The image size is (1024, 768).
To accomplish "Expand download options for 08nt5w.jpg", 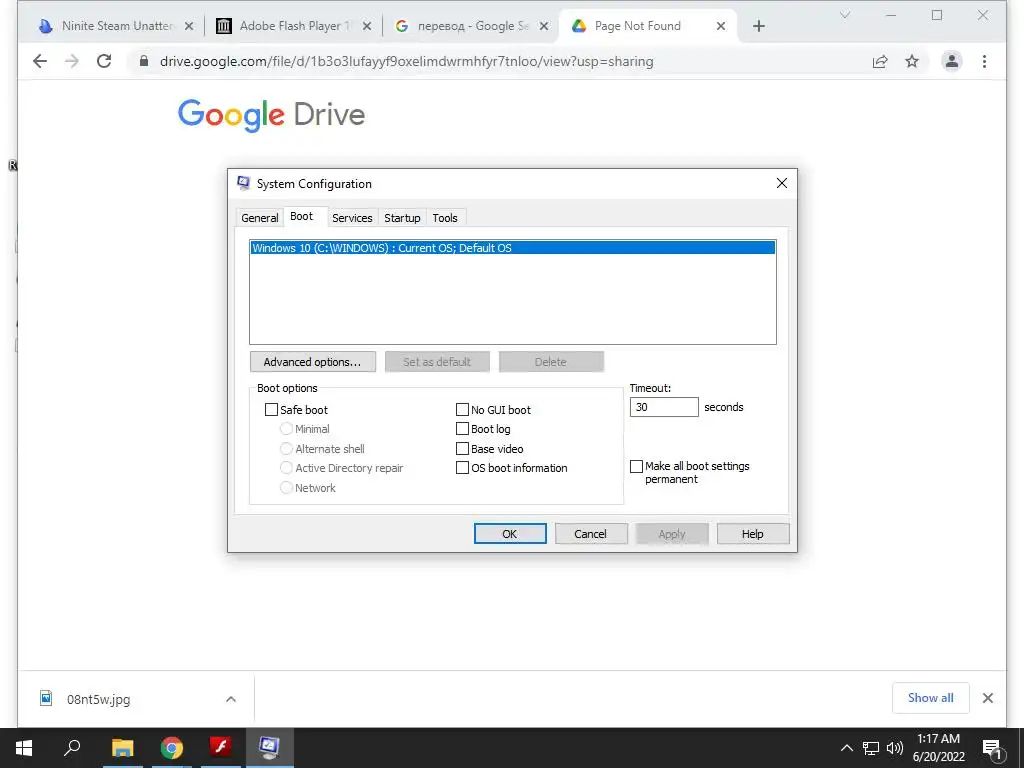I will point(231,699).
